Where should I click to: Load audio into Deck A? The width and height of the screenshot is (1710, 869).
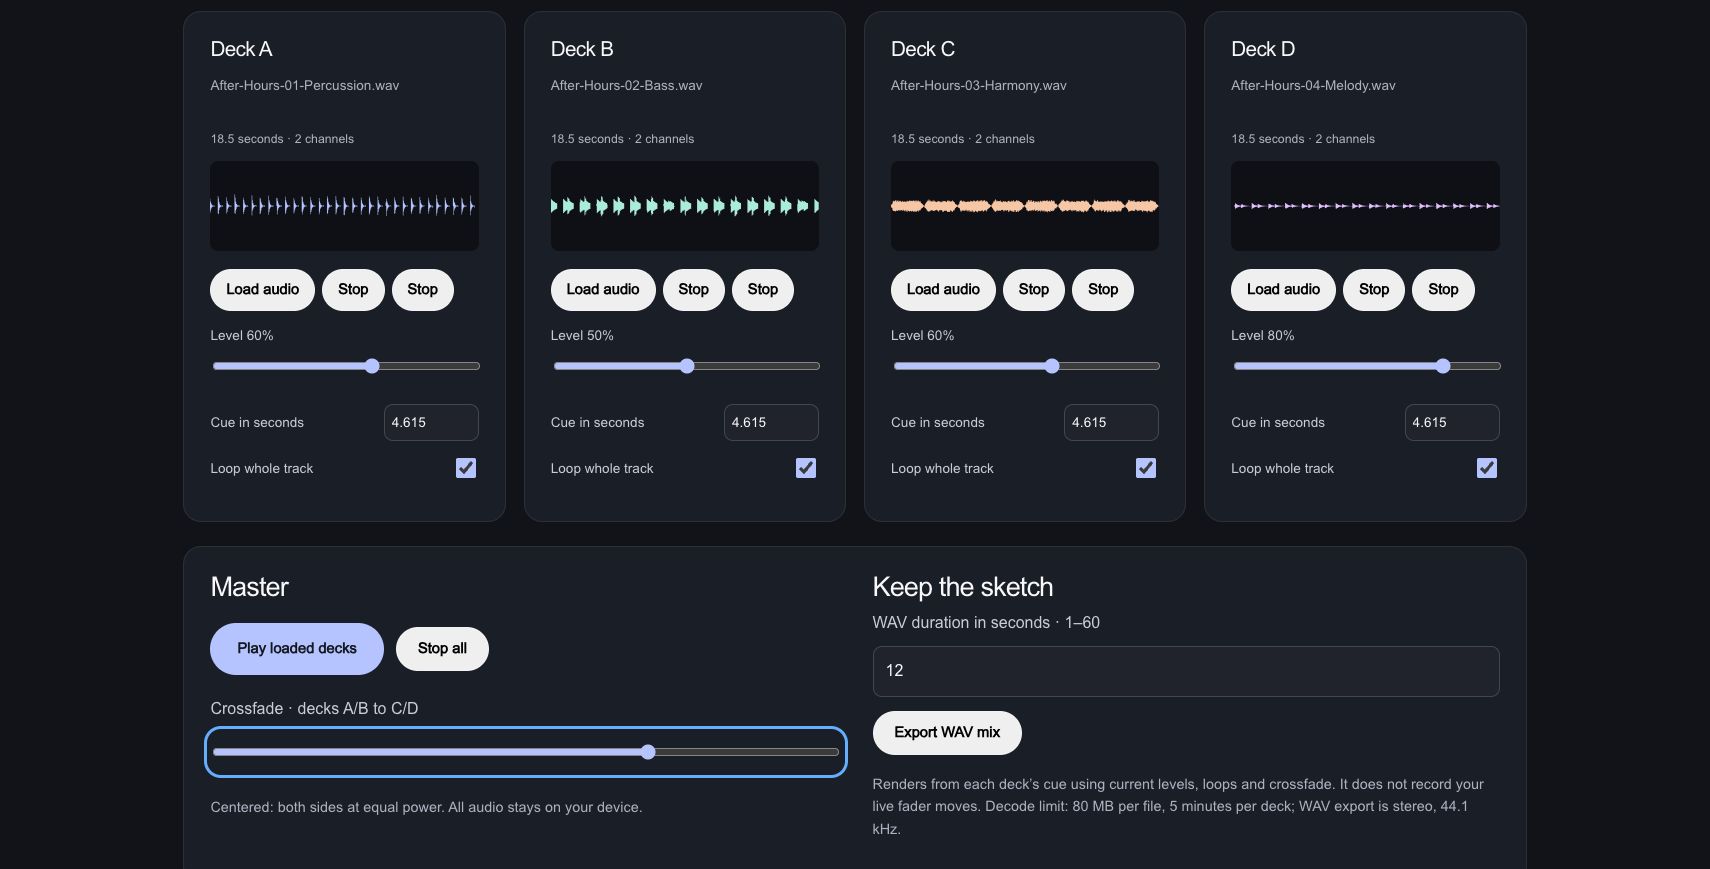(x=262, y=290)
